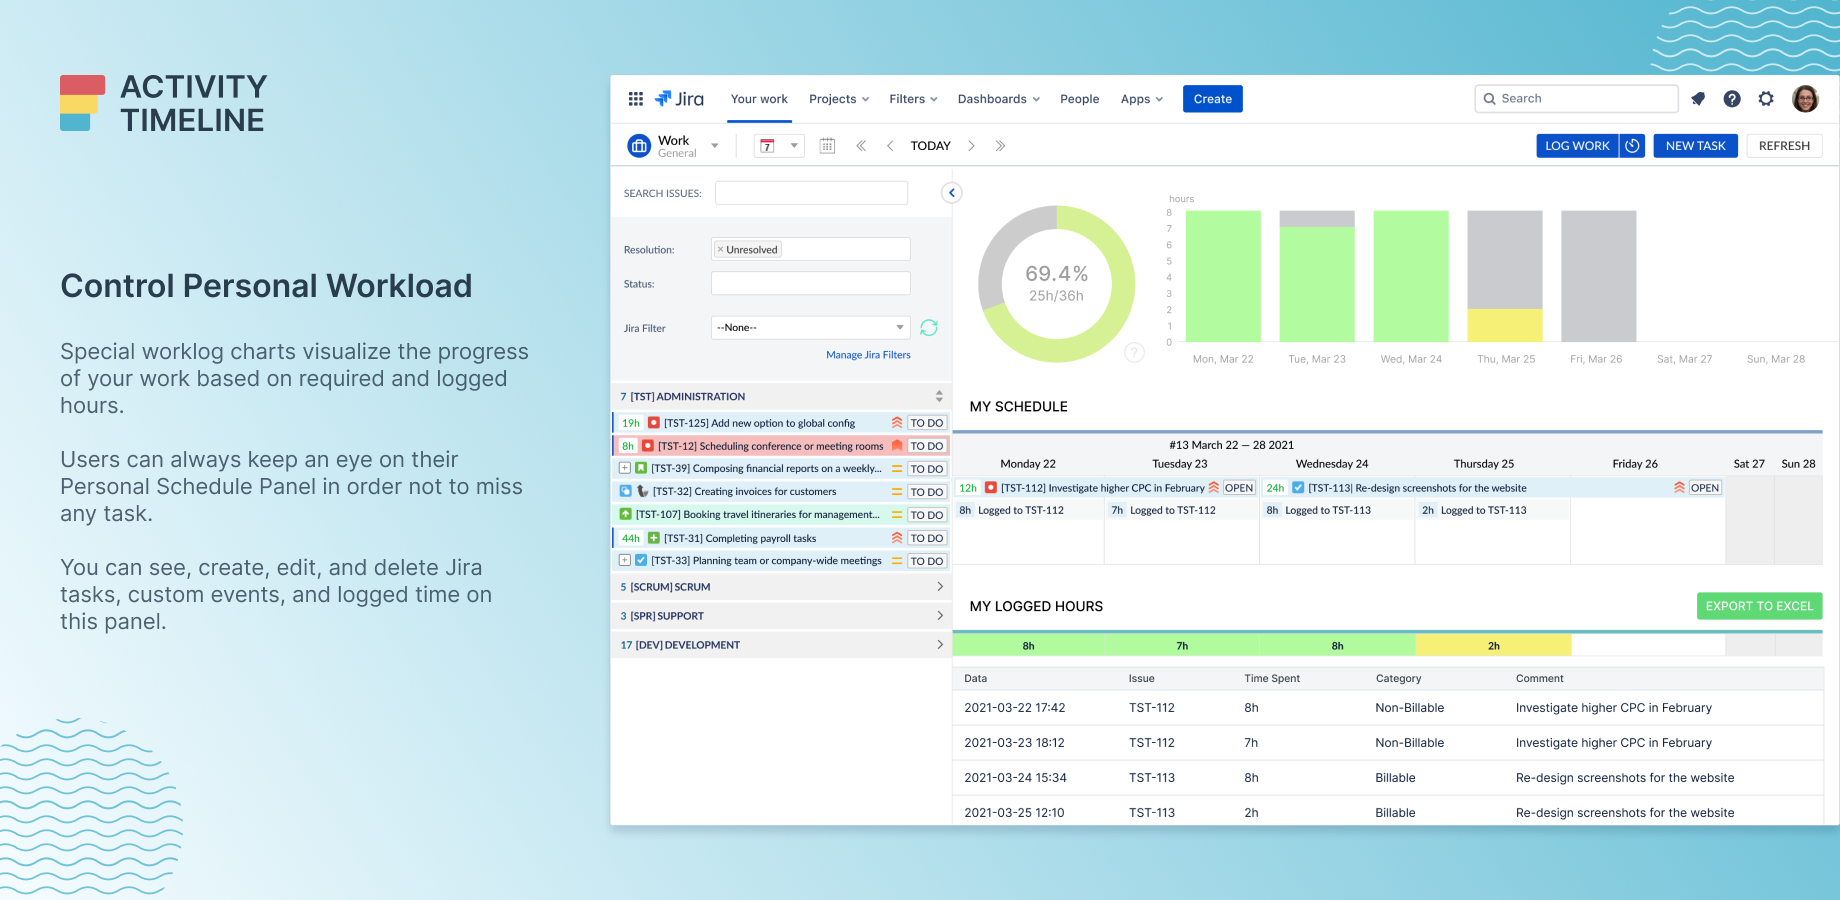Open the Work General dropdown arrow
This screenshot has height=900, width=1840.
(x=715, y=146)
